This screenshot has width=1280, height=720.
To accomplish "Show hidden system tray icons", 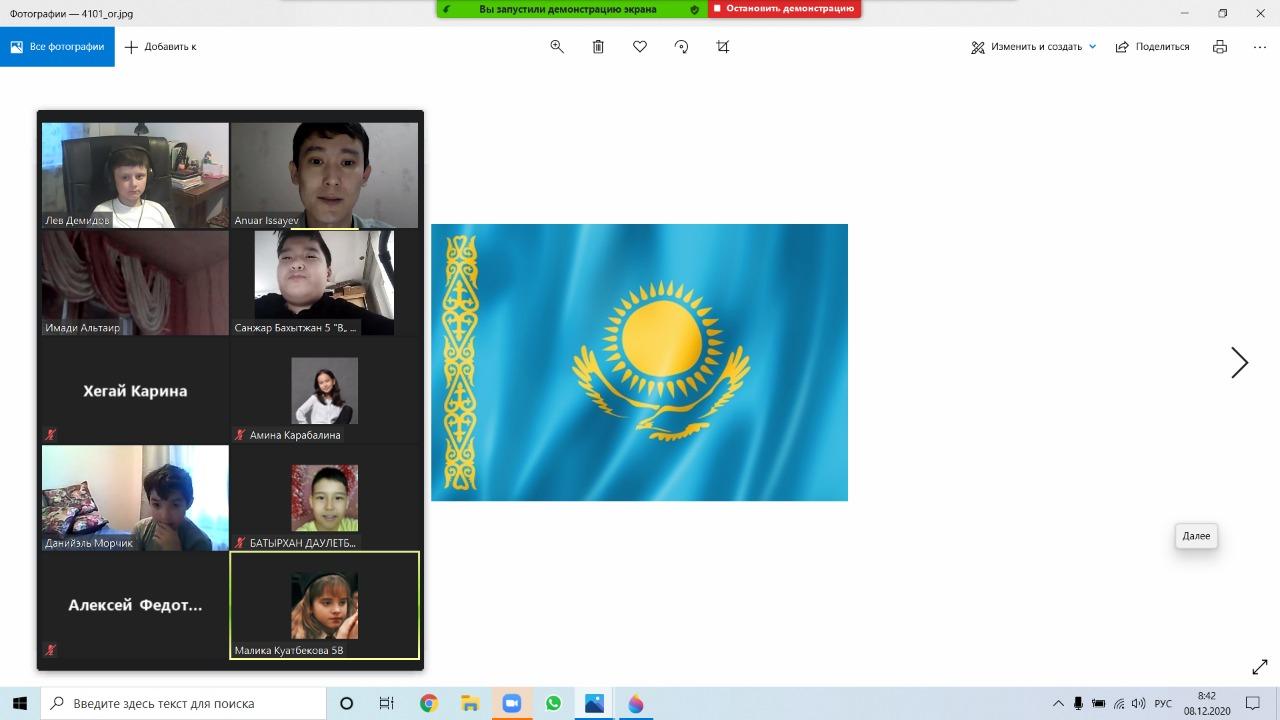I will (x=1058, y=703).
